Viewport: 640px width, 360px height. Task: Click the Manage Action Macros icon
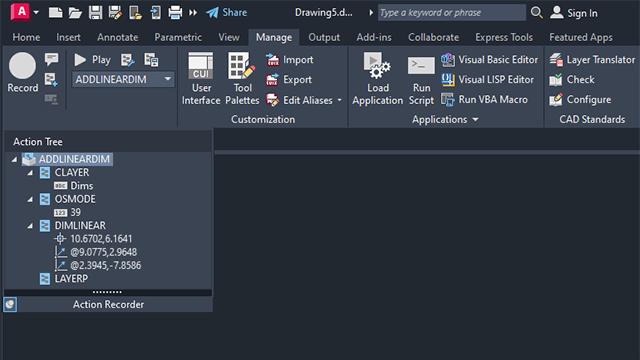coord(151,60)
